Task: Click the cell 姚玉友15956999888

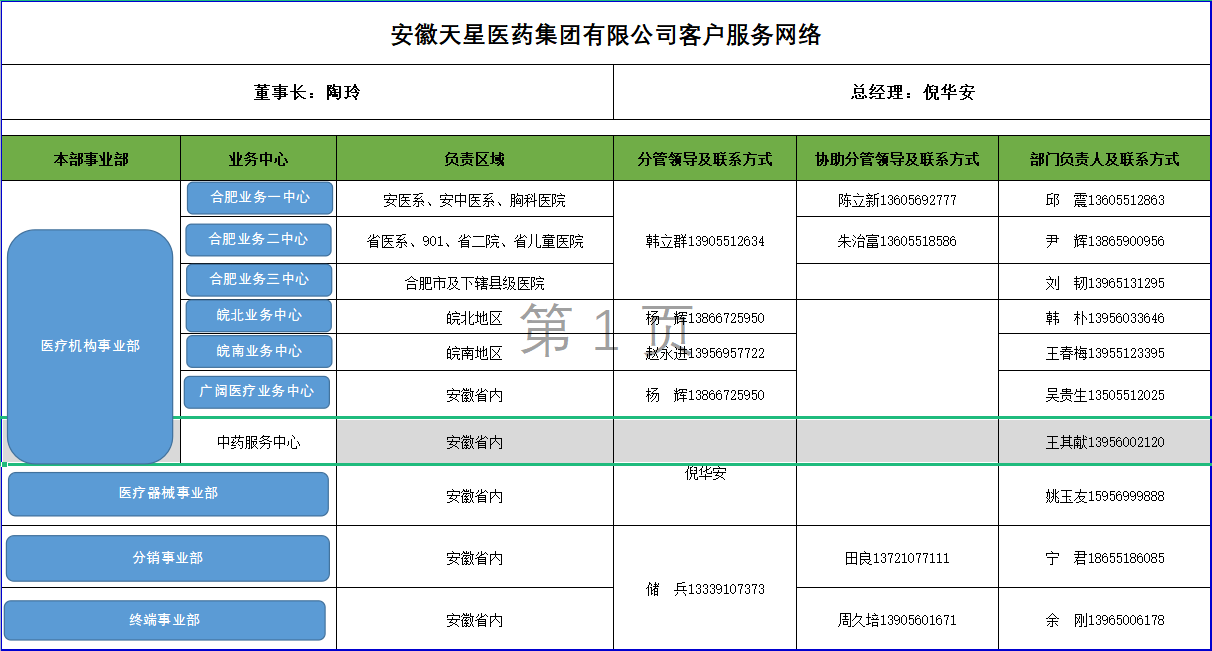Action: (1105, 496)
